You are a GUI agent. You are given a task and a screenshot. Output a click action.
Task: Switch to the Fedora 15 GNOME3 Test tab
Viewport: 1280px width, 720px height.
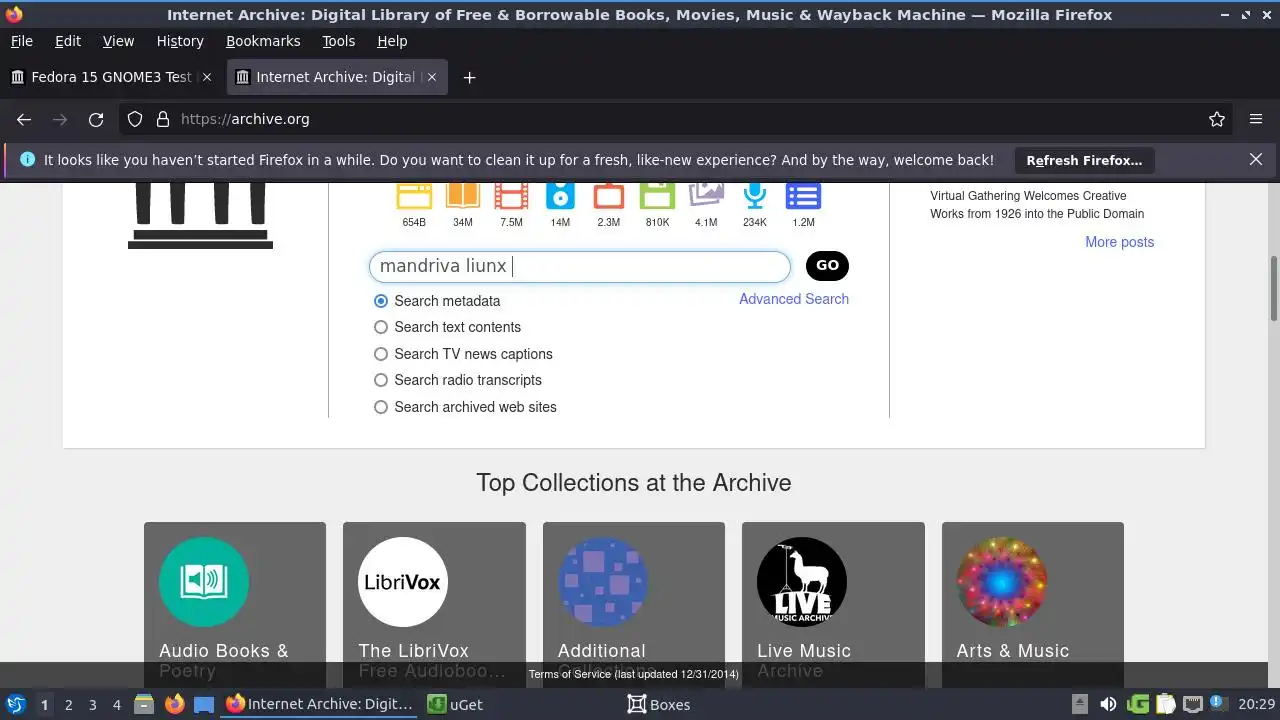point(112,77)
